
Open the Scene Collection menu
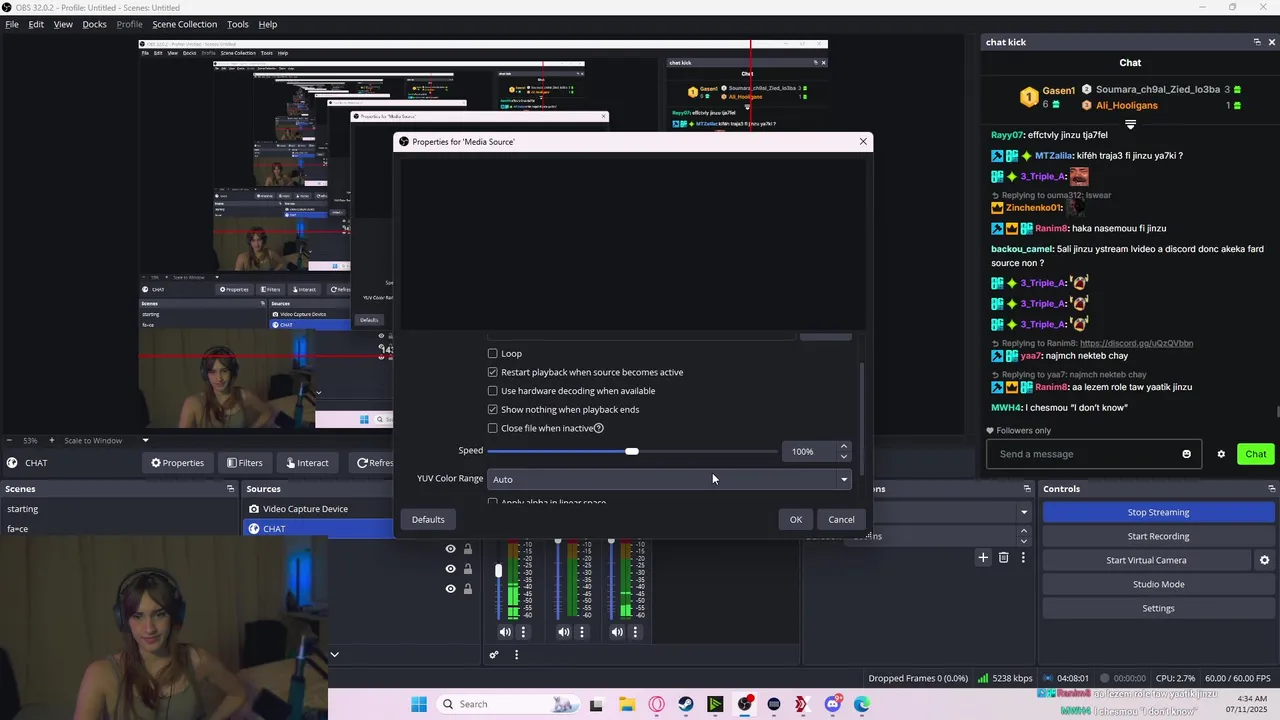[184, 24]
